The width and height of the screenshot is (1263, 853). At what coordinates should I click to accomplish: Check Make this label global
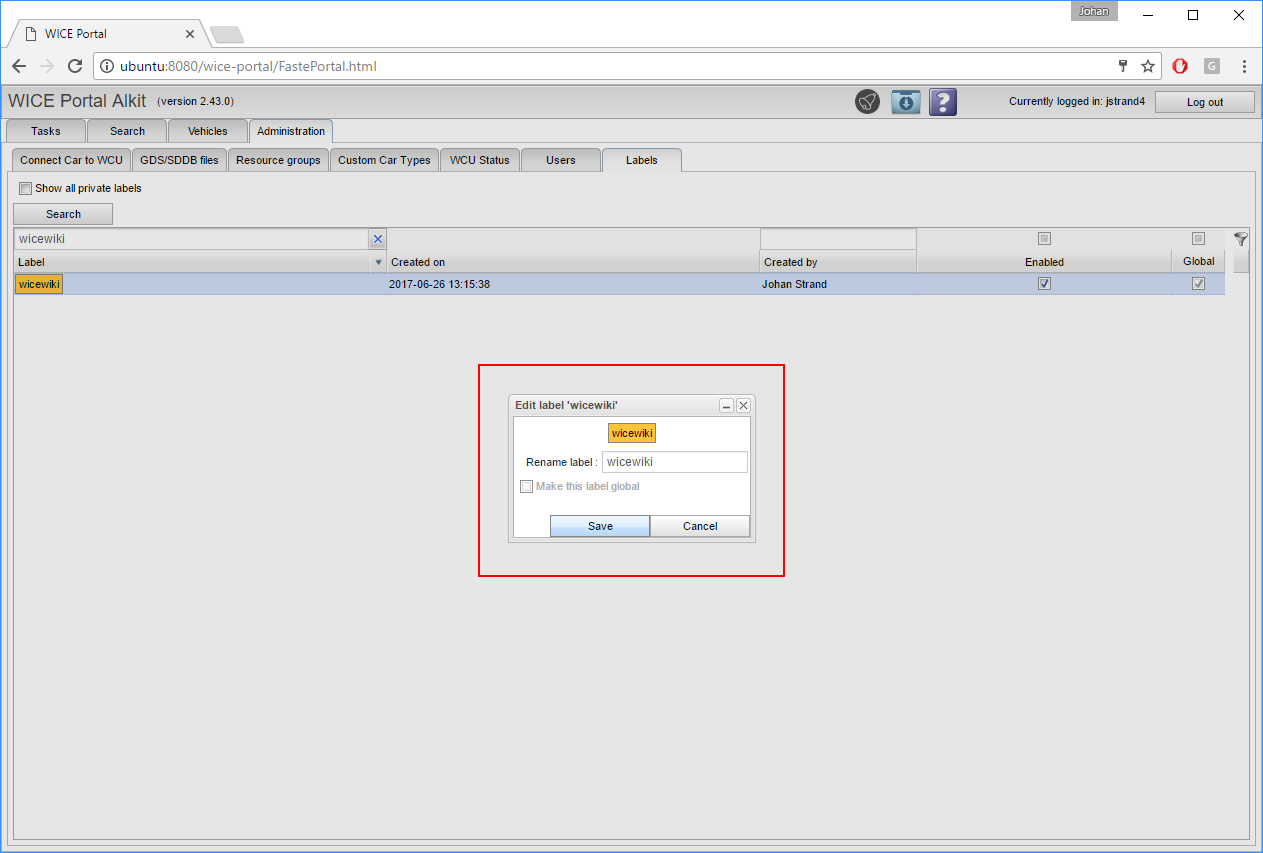tap(526, 487)
